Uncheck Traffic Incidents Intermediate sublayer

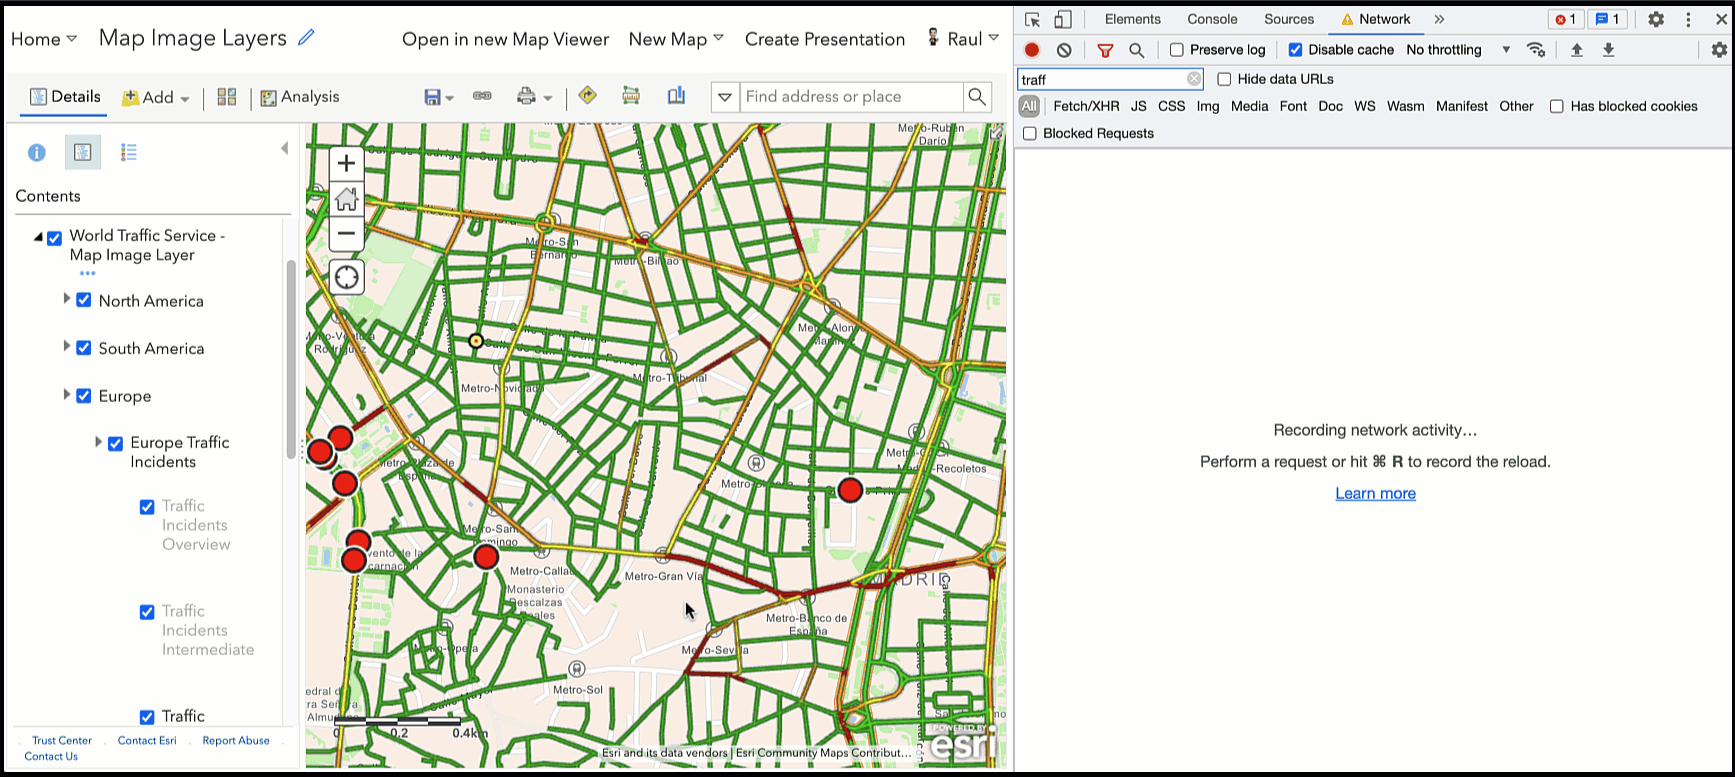(147, 612)
